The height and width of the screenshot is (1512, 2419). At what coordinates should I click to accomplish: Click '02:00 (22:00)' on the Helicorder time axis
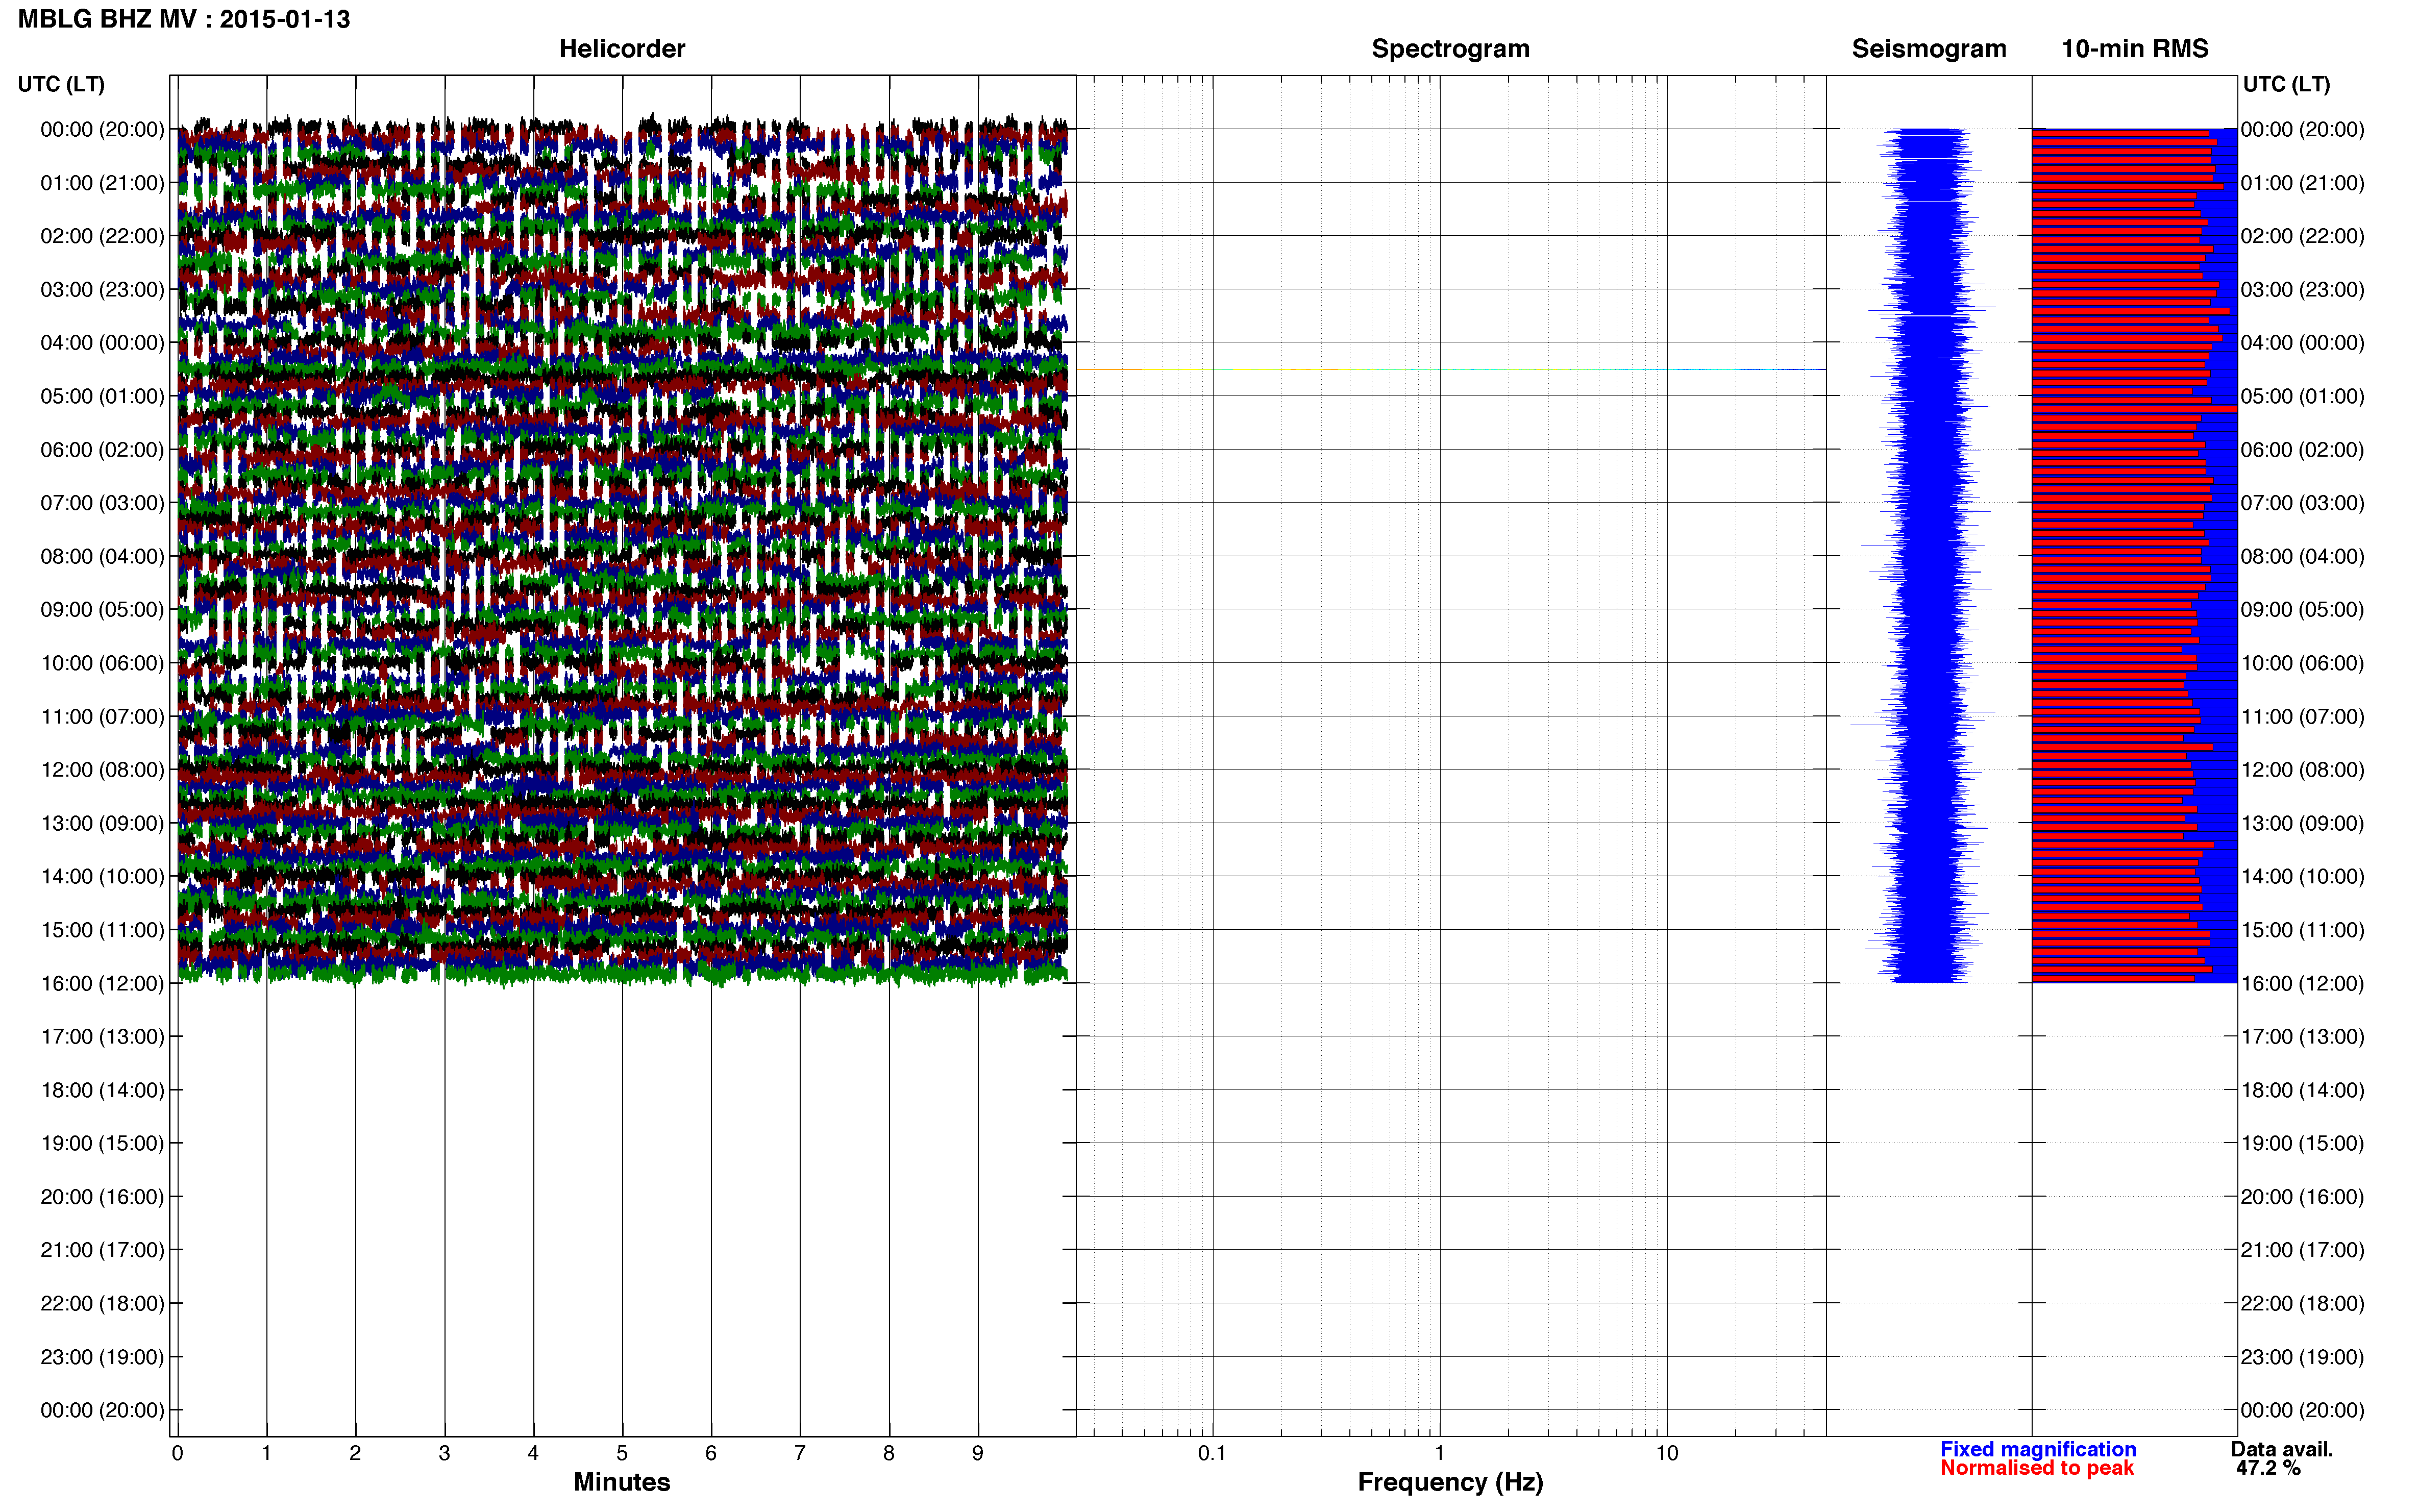click(102, 236)
